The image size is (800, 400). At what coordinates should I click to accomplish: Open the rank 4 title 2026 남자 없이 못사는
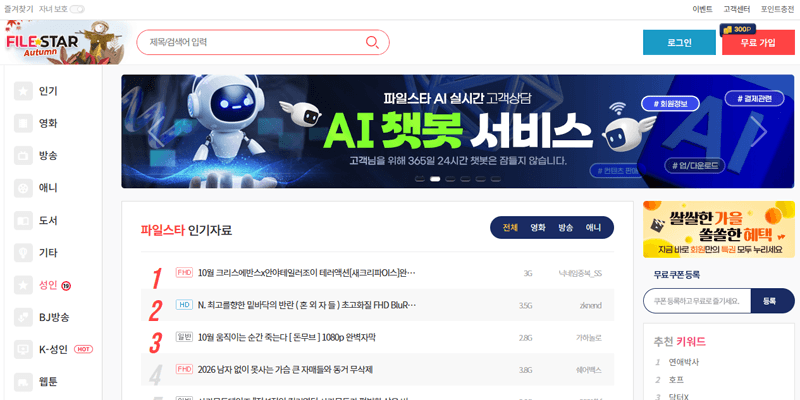click(x=285, y=369)
